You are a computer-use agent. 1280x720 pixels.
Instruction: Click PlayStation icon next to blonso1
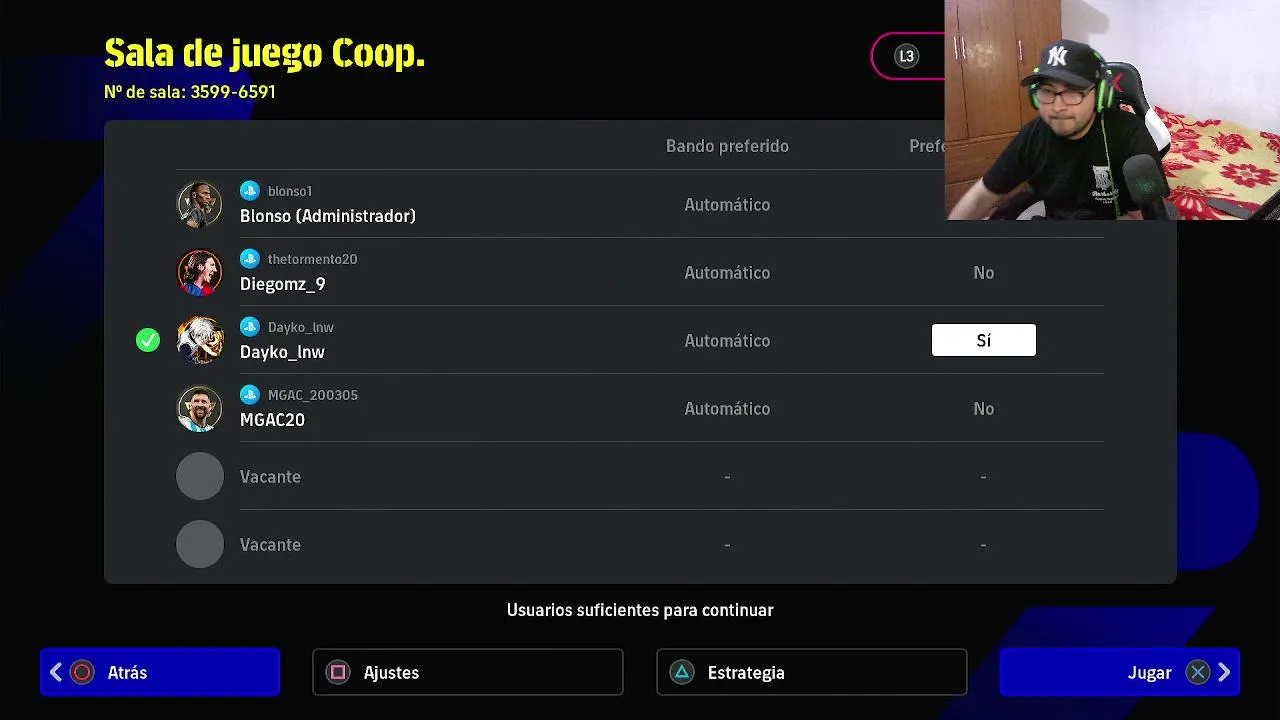(250, 191)
